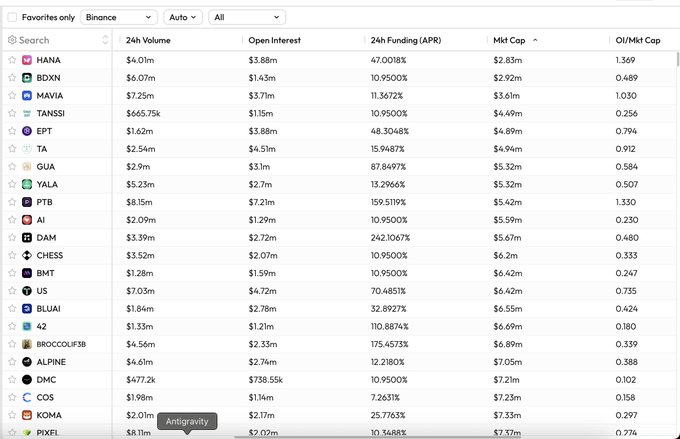Focus the Search input field
This screenshot has height=439, width=680.
[x=58, y=40]
